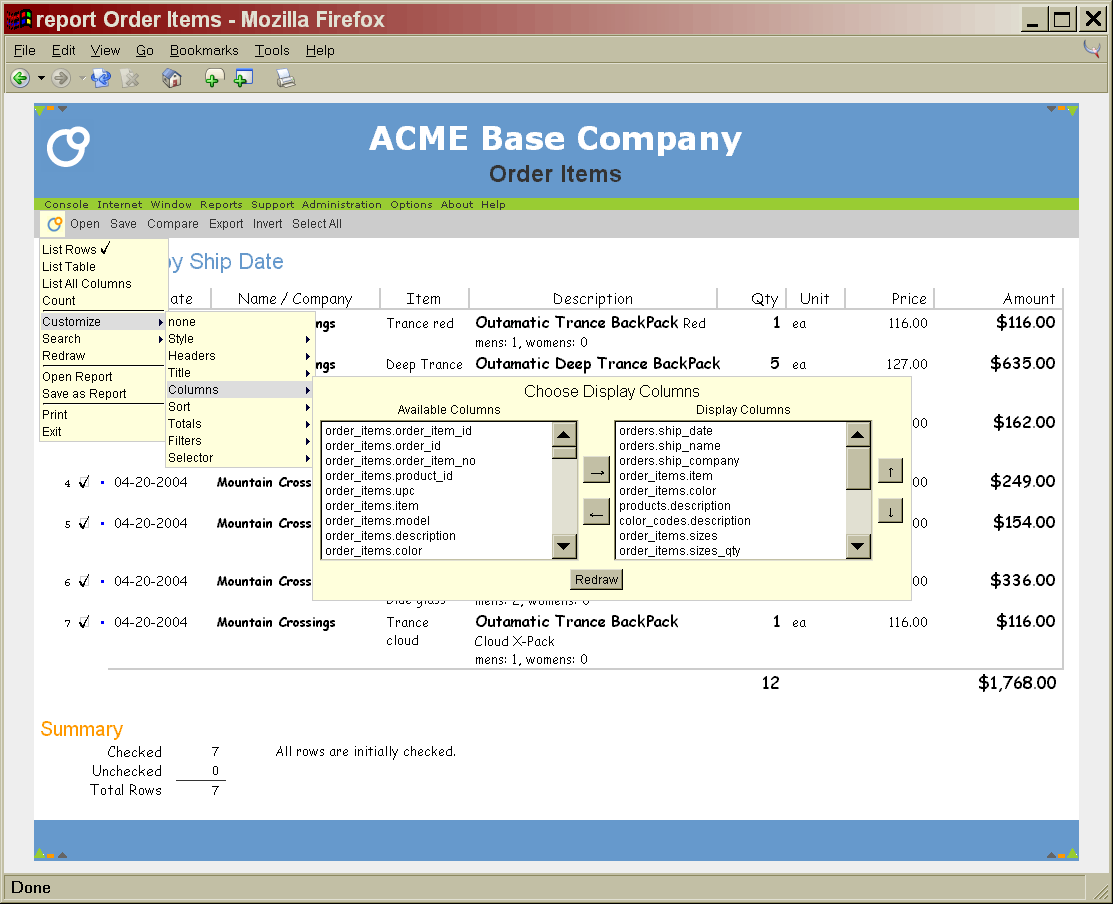Click the window resize grip in status bar

point(1100,891)
